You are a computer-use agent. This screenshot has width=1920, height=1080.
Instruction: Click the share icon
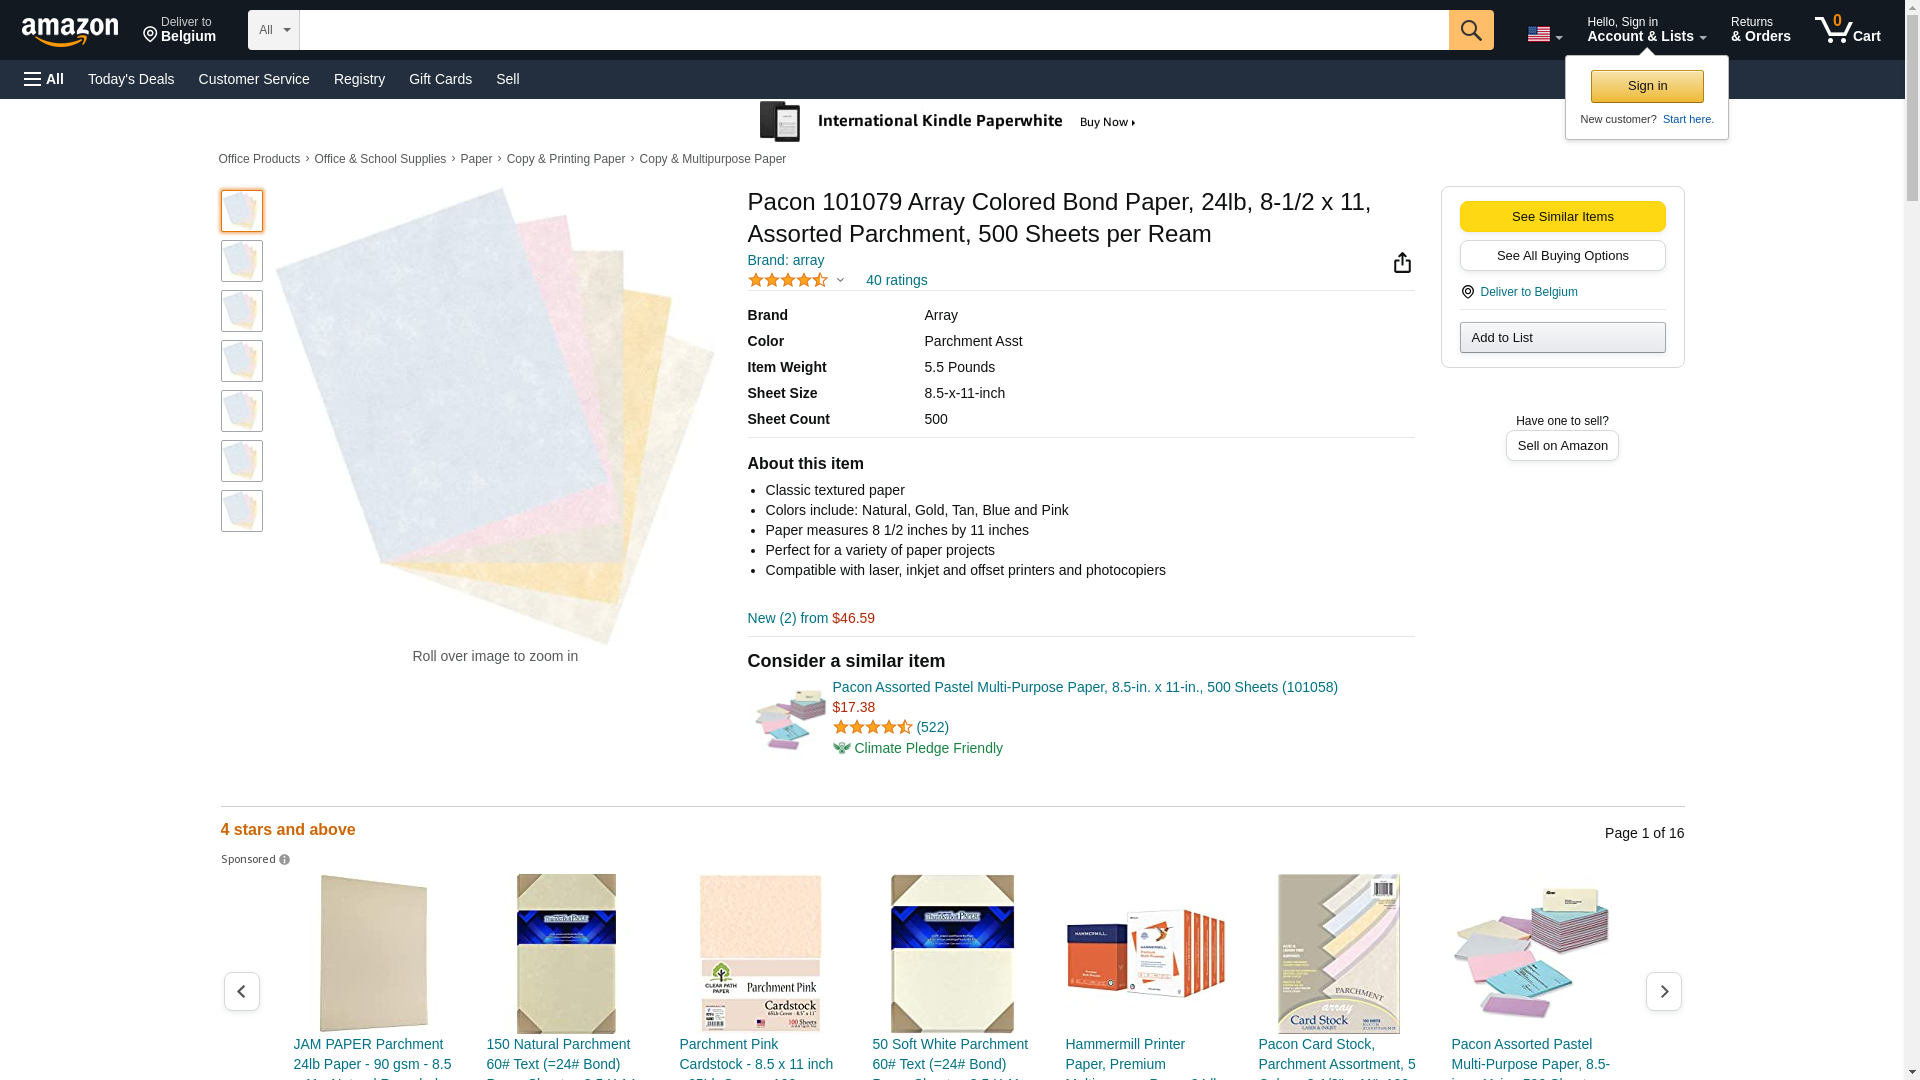pos(1402,262)
